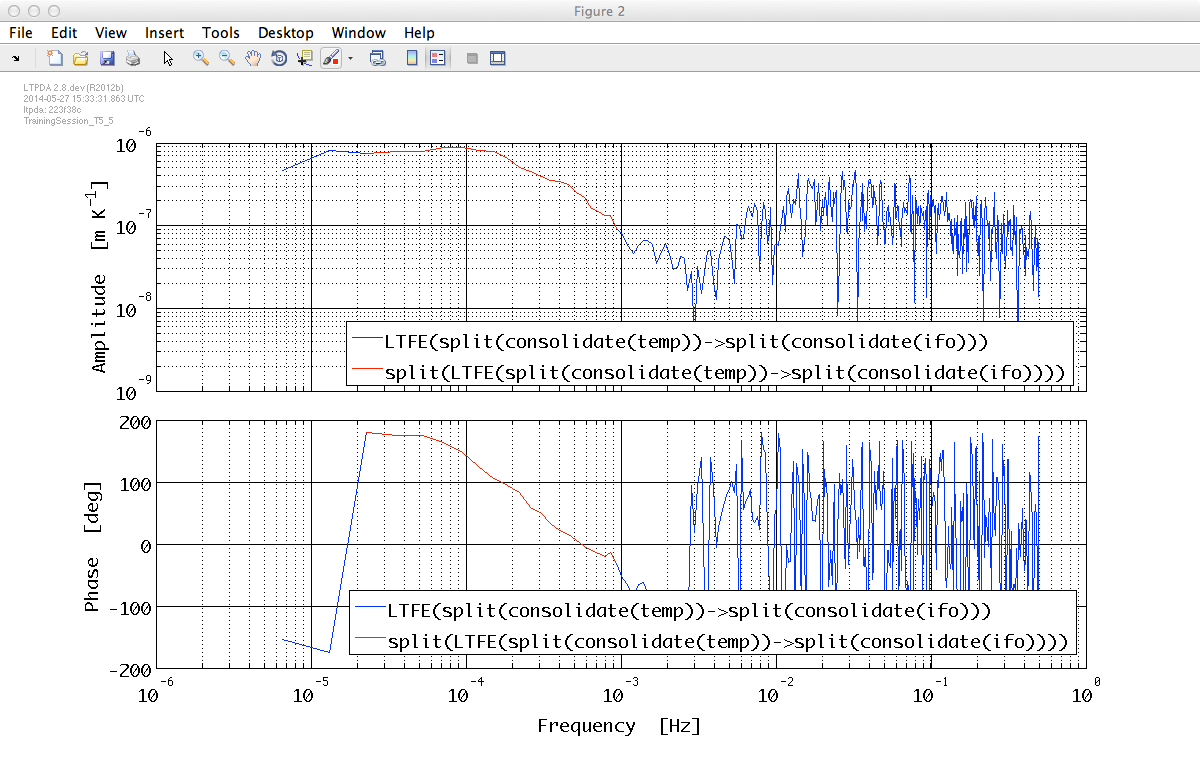Open the Insert menu
The width and height of the screenshot is (1200, 773).
[x=164, y=33]
